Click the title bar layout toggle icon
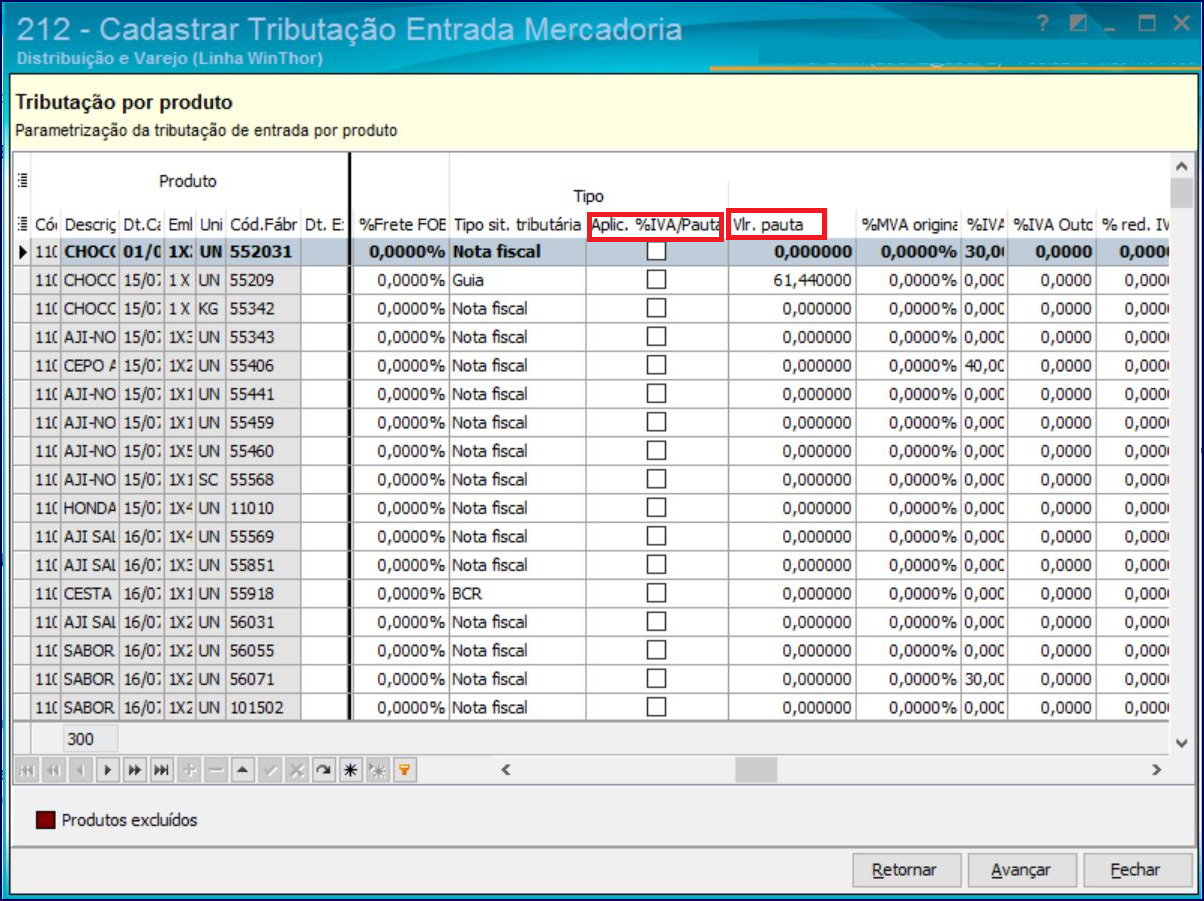 click(1078, 24)
